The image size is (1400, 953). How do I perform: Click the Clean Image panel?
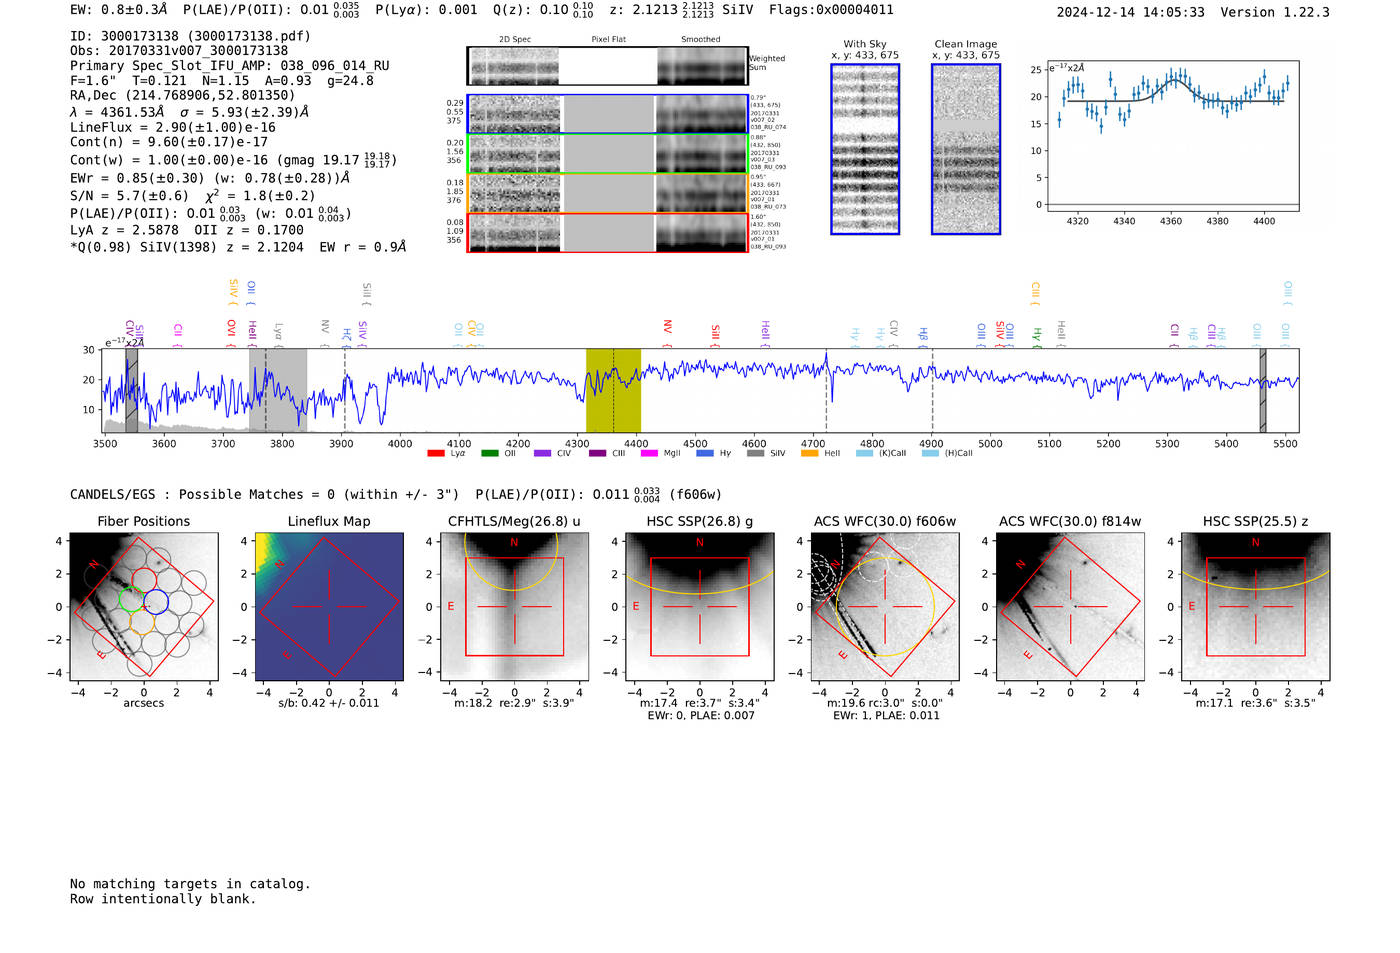click(x=966, y=149)
